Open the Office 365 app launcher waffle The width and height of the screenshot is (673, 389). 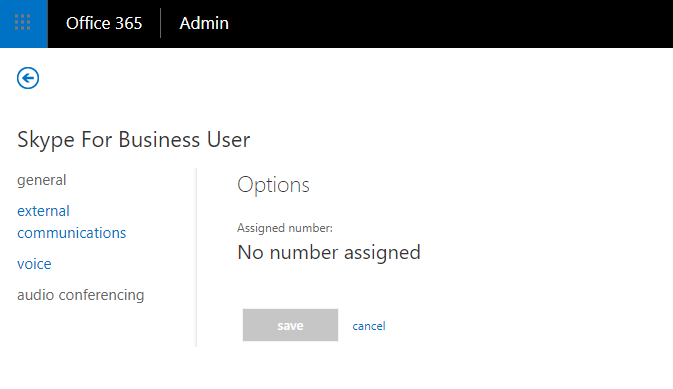point(24,24)
